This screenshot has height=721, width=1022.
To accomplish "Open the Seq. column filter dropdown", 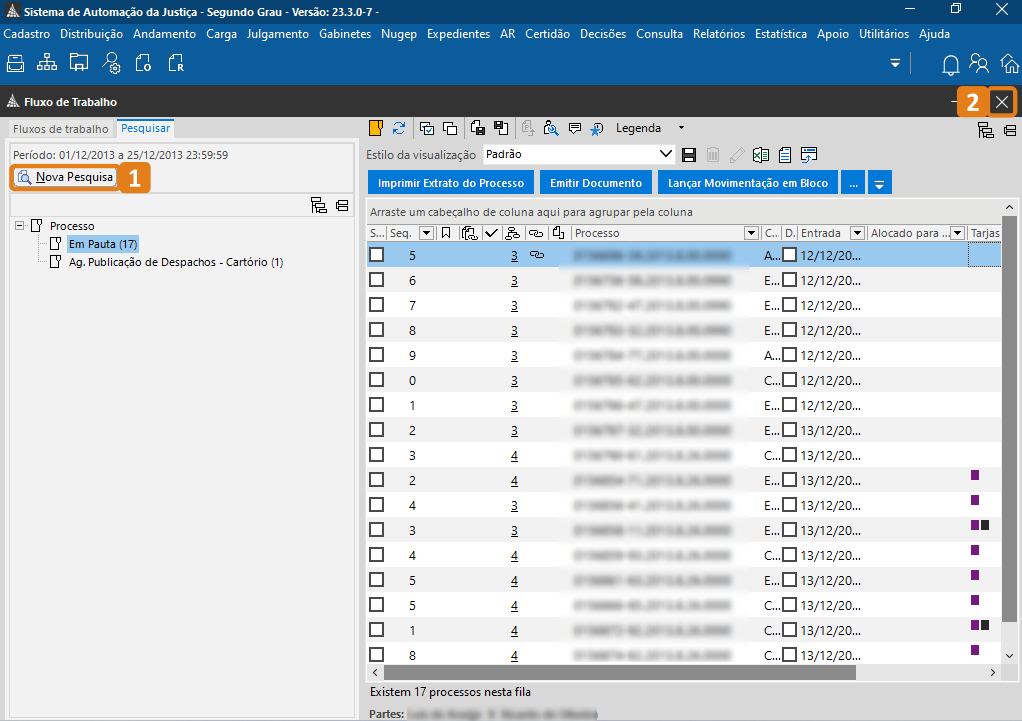I will coord(426,233).
